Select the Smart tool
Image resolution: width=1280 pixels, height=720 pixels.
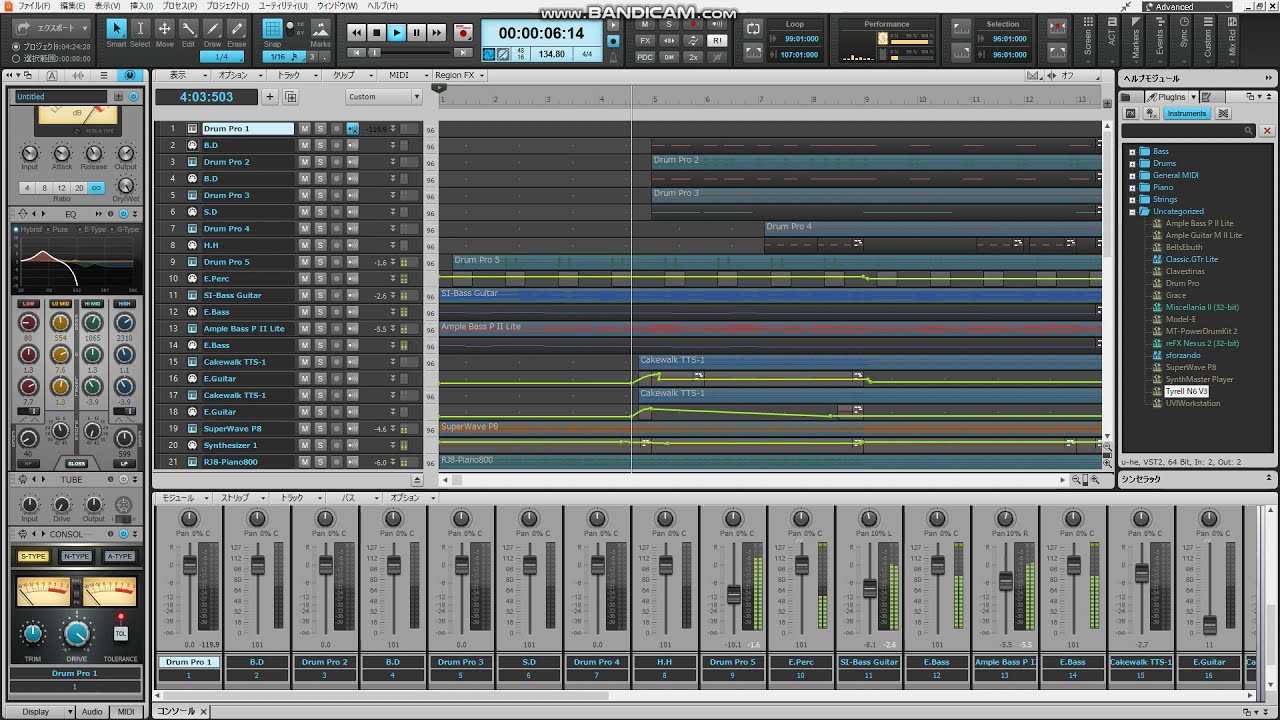[116, 31]
